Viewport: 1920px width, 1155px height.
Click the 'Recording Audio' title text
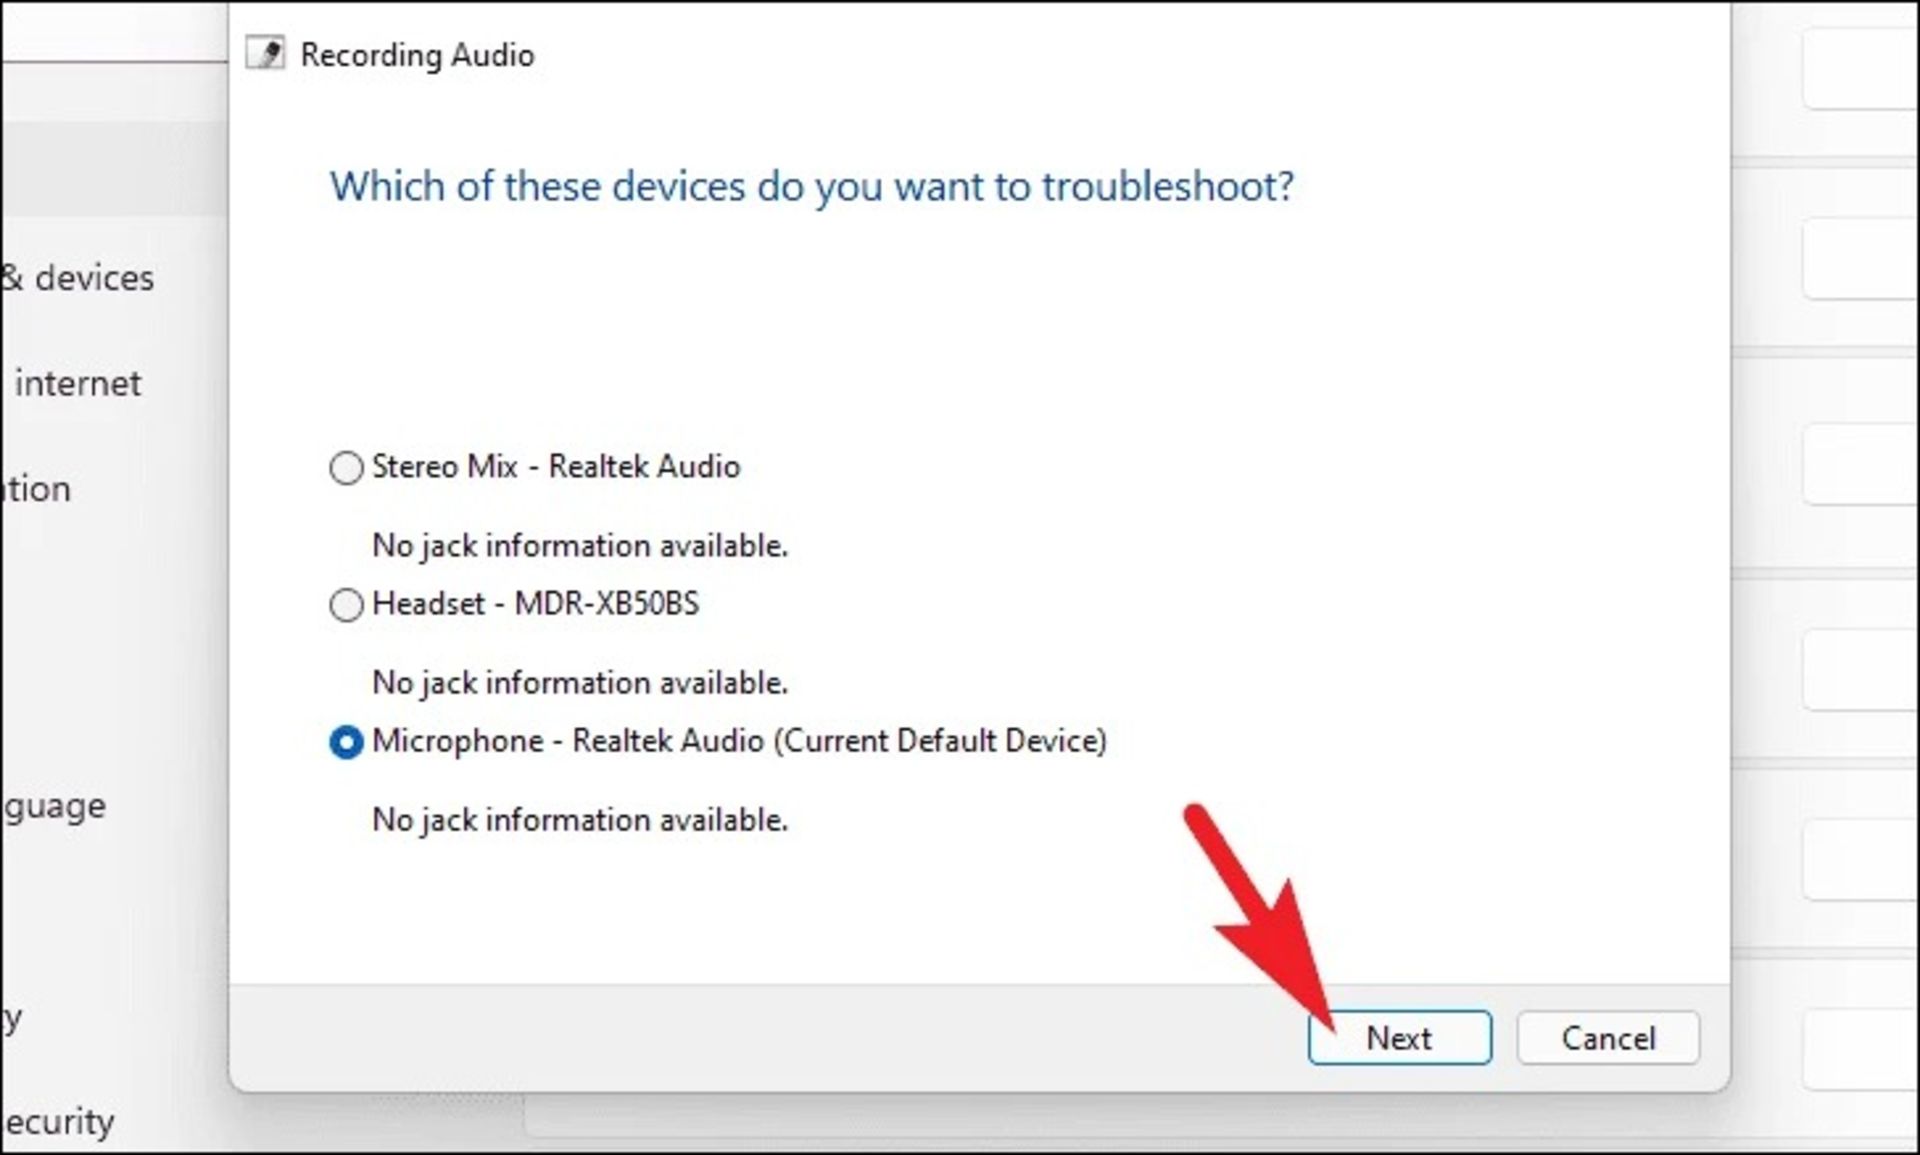pos(417,55)
